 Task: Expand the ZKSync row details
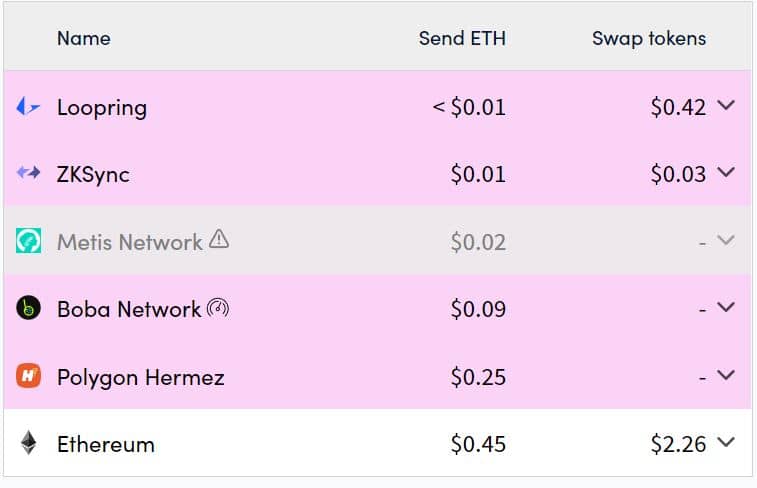(727, 173)
